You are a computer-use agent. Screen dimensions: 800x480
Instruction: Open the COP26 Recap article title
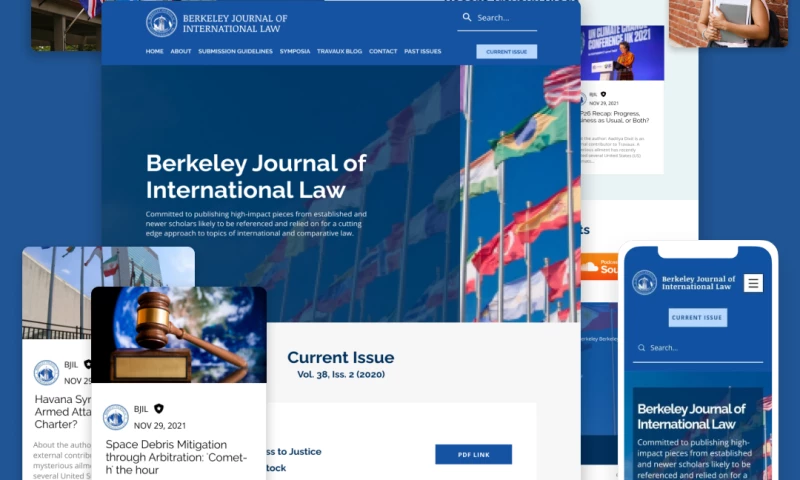(615, 117)
